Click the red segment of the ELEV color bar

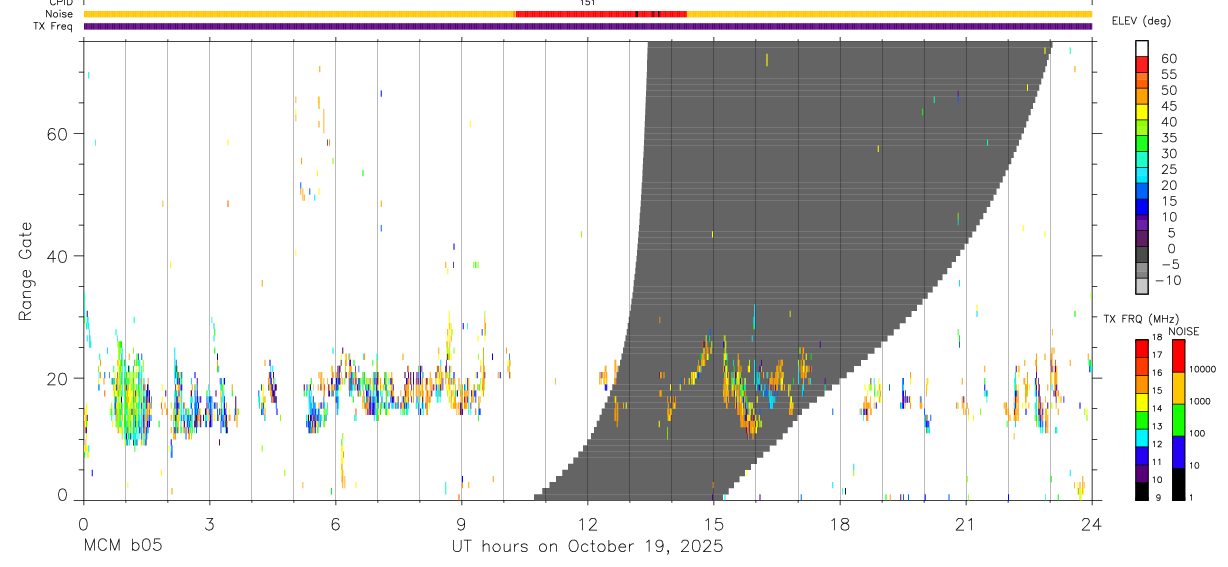1142,63
